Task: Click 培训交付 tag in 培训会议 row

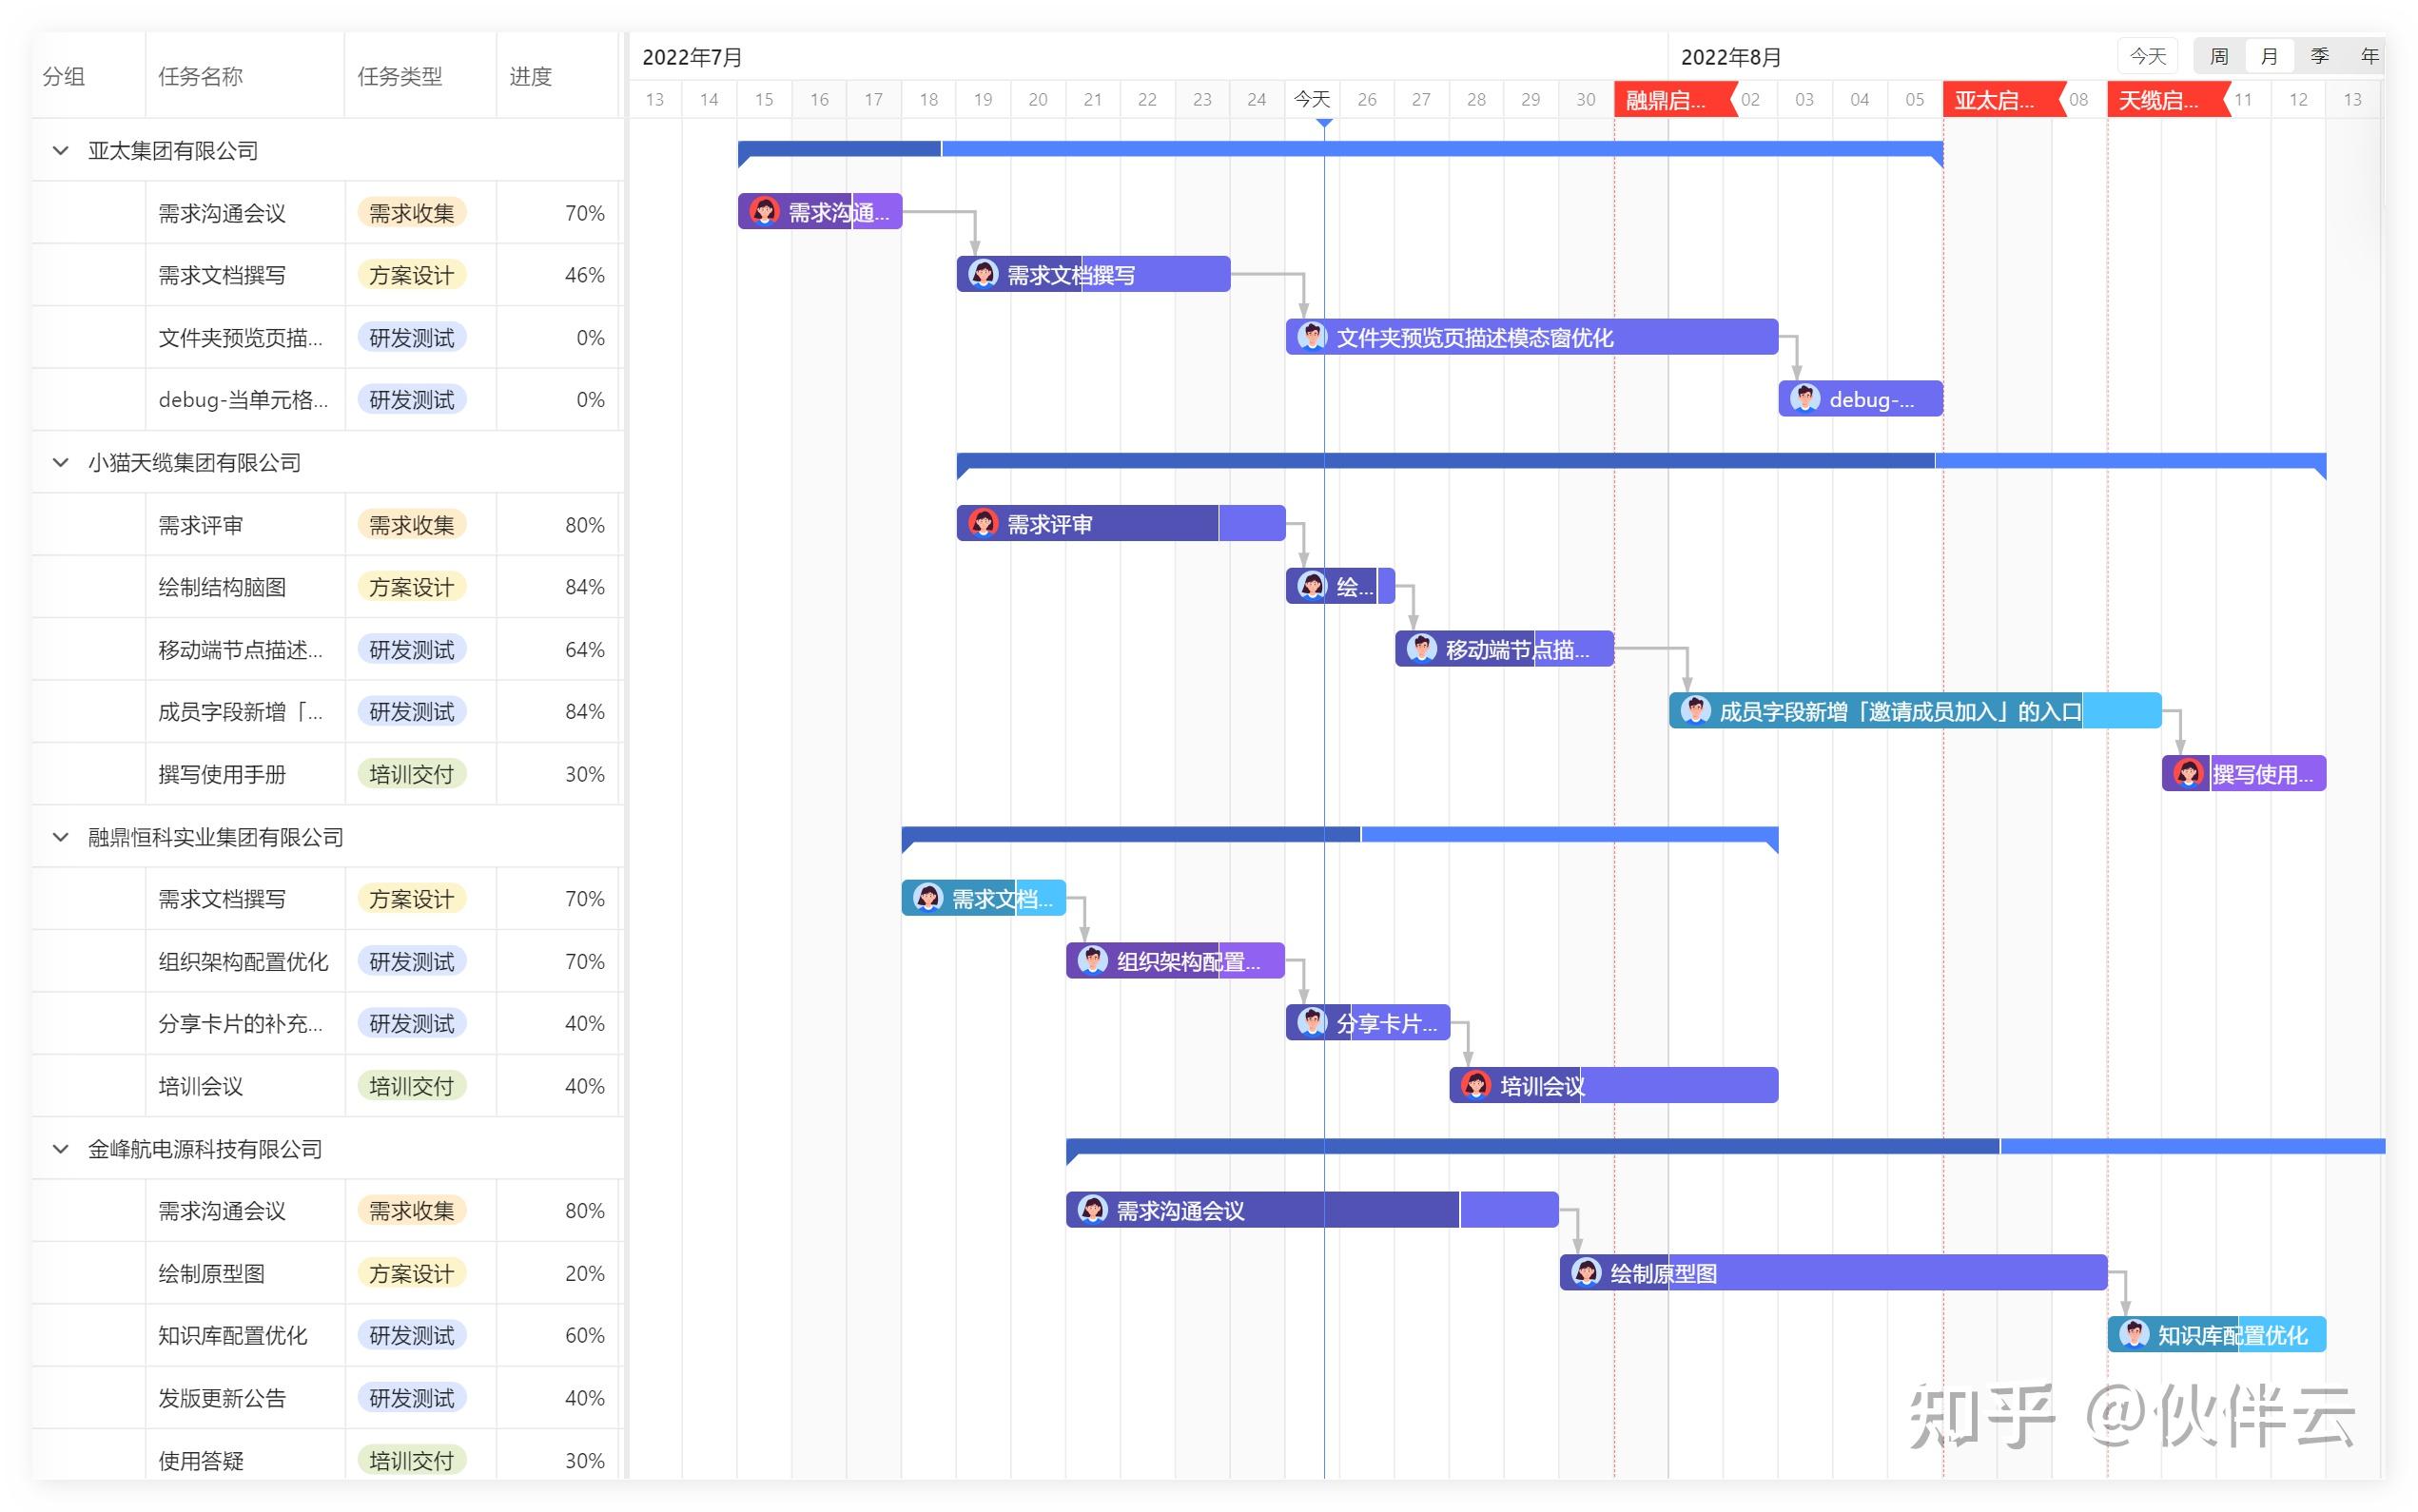Action: (411, 1086)
